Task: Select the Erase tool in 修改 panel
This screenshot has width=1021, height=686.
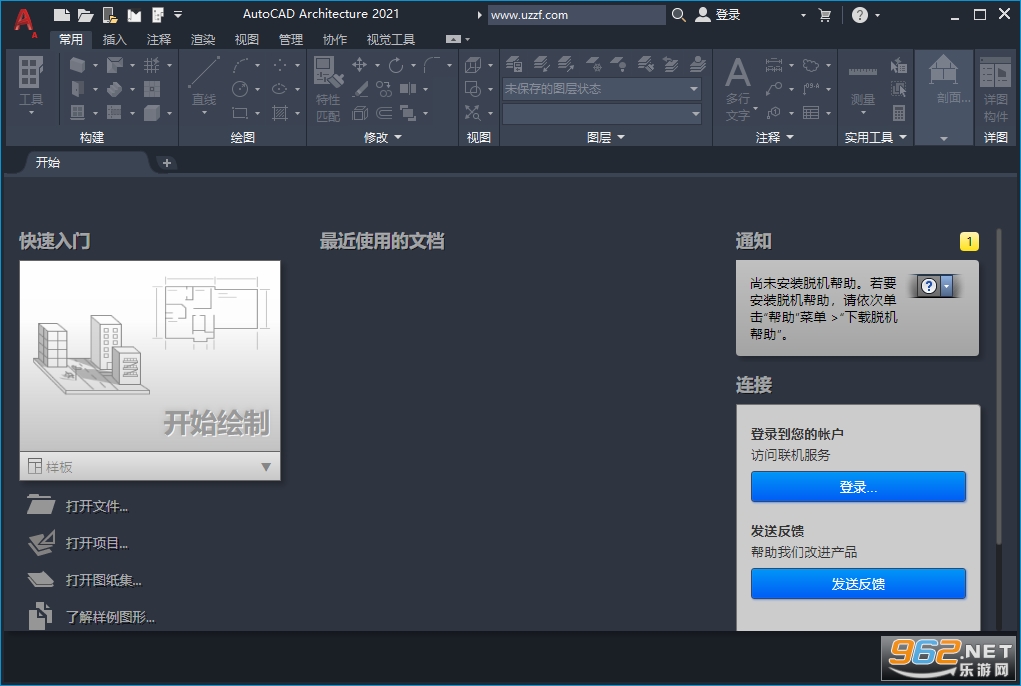Action: pyautogui.click(x=360, y=89)
